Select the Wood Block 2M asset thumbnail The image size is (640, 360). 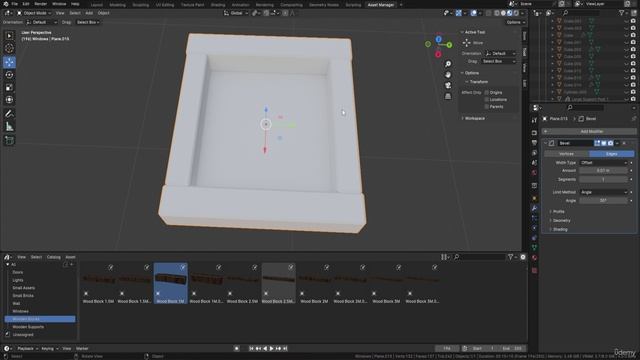(314, 283)
